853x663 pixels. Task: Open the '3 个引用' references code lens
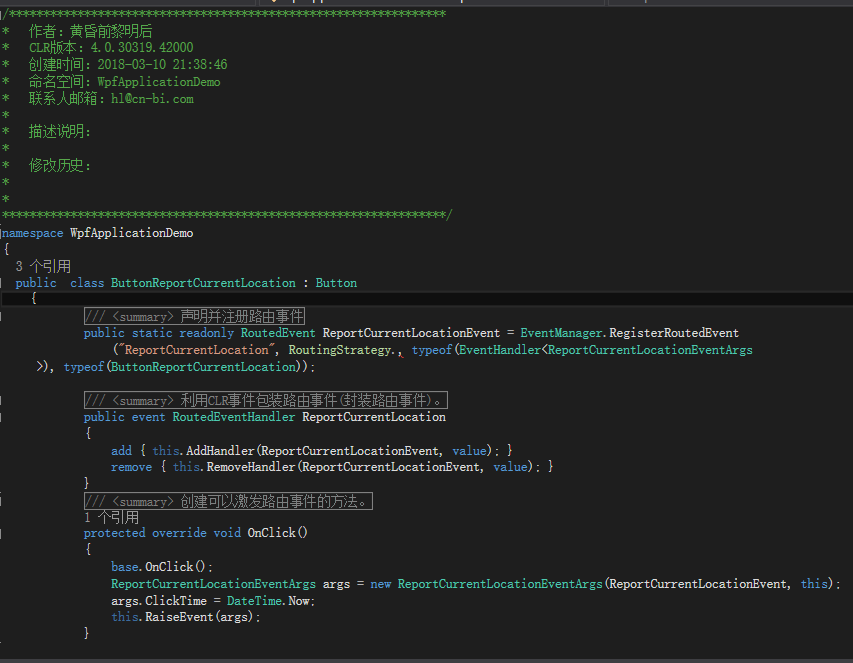(43, 266)
